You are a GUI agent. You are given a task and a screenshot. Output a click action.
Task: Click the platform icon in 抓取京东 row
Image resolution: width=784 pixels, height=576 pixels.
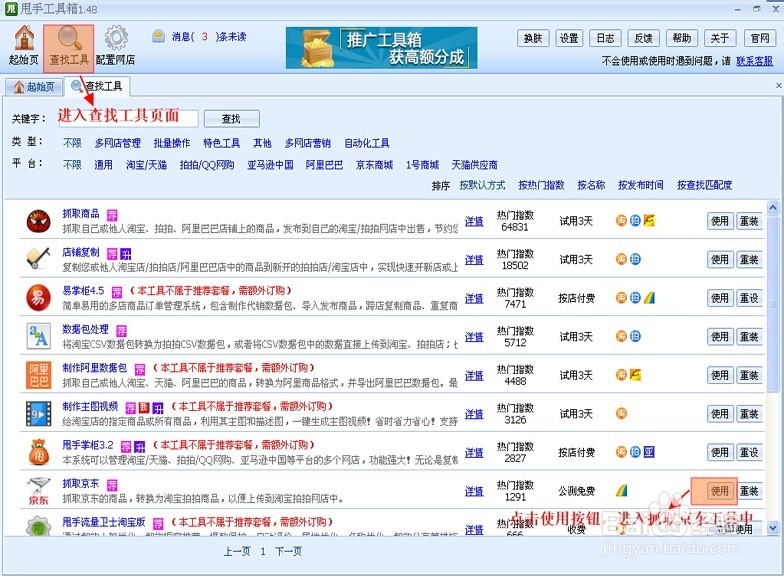pyautogui.click(x=622, y=490)
